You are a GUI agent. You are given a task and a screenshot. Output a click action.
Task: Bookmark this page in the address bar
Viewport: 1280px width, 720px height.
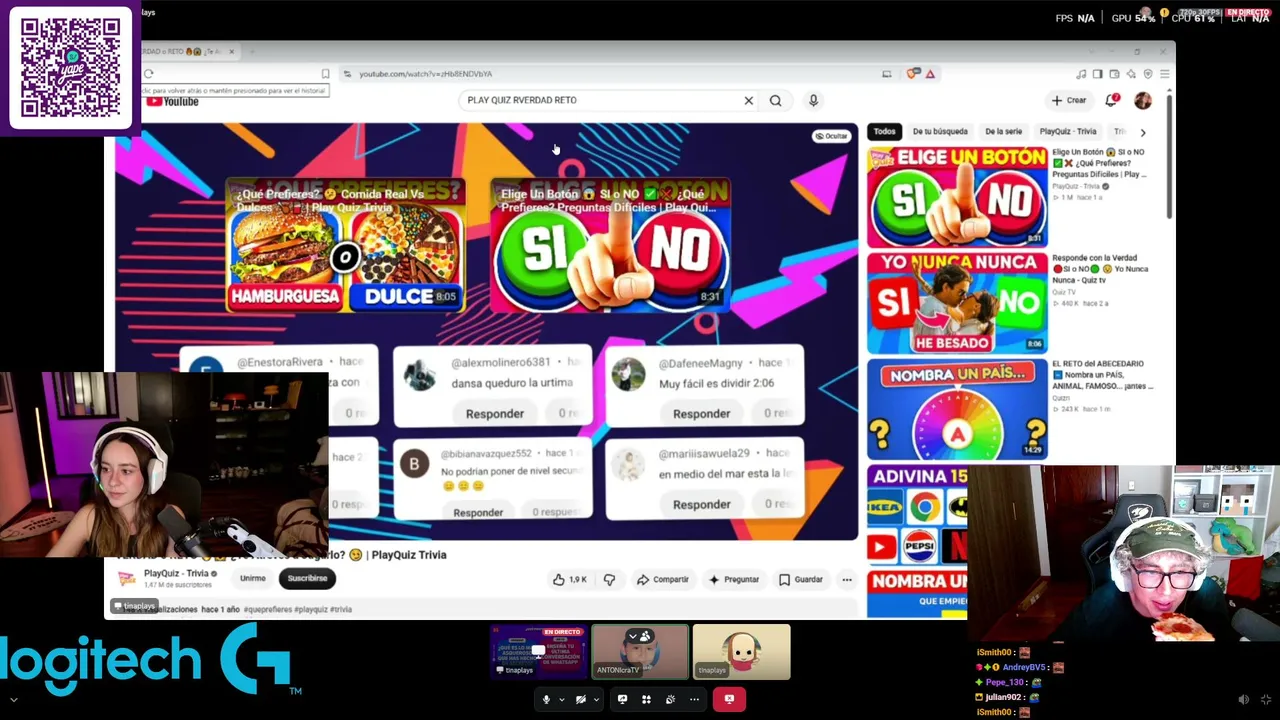pyautogui.click(x=325, y=74)
